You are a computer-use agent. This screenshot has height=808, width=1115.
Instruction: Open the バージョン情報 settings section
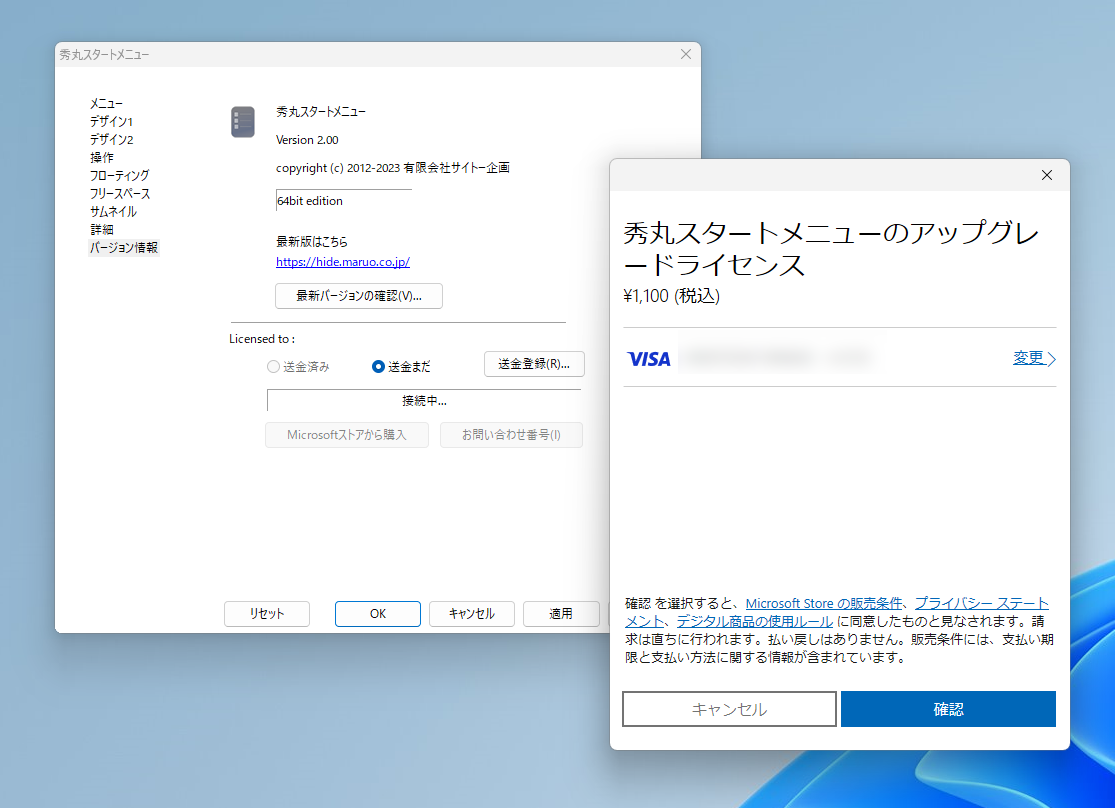(x=123, y=247)
